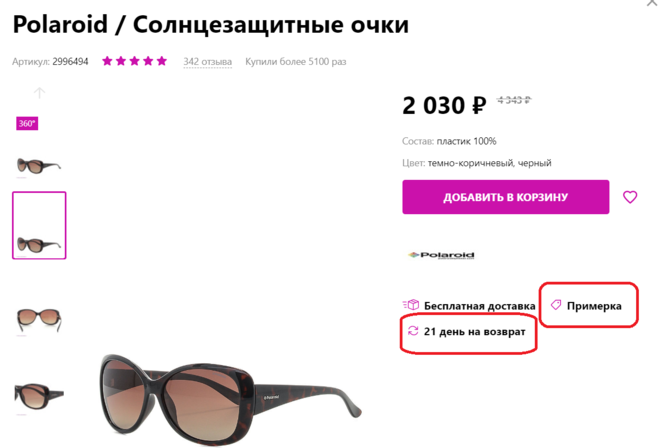
Task: Open the Polaroid brand logo
Action: click(441, 255)
